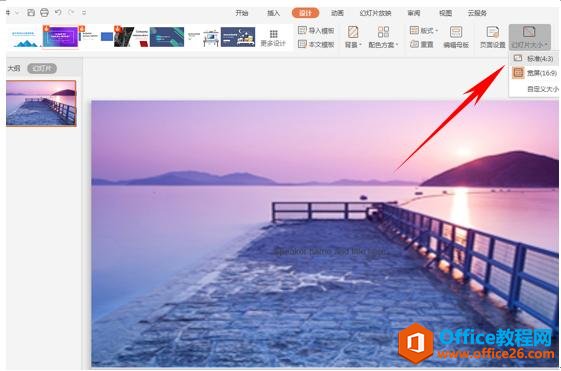Click the Undo arrow icon
Viewport: 561px width, 371px height.
[58, 12]
